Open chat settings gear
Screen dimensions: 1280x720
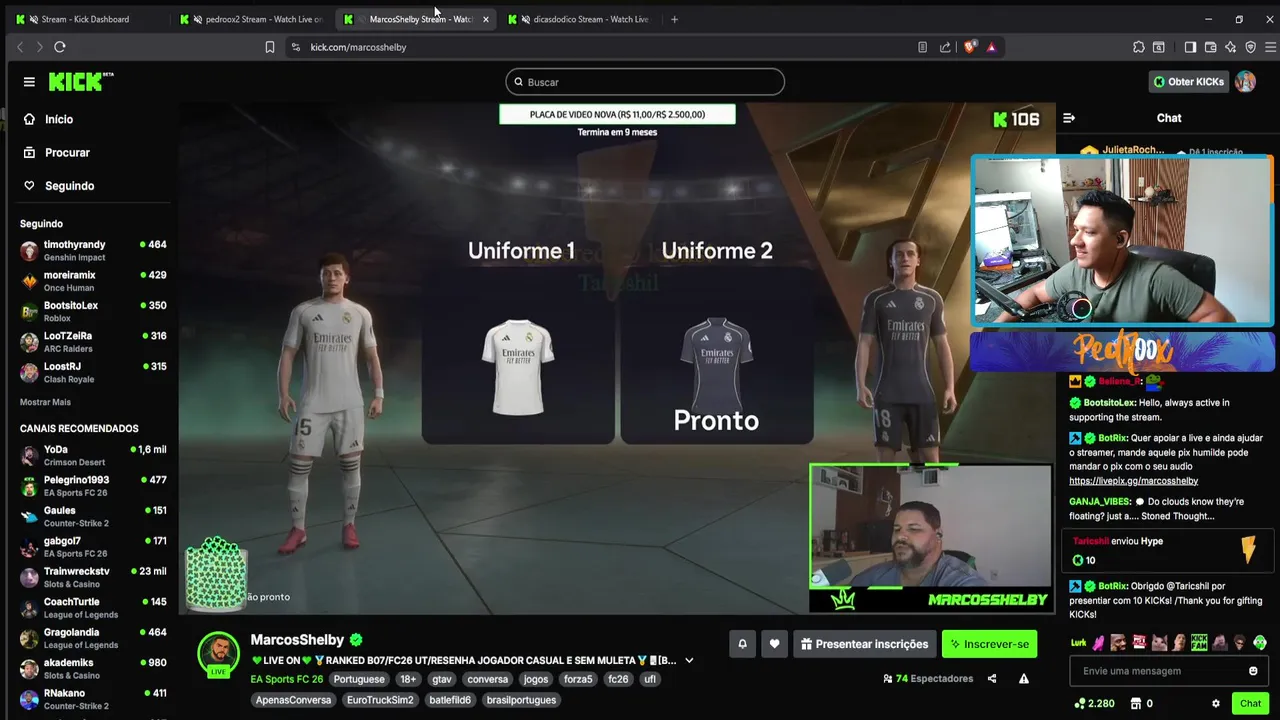coord(1216,704)
